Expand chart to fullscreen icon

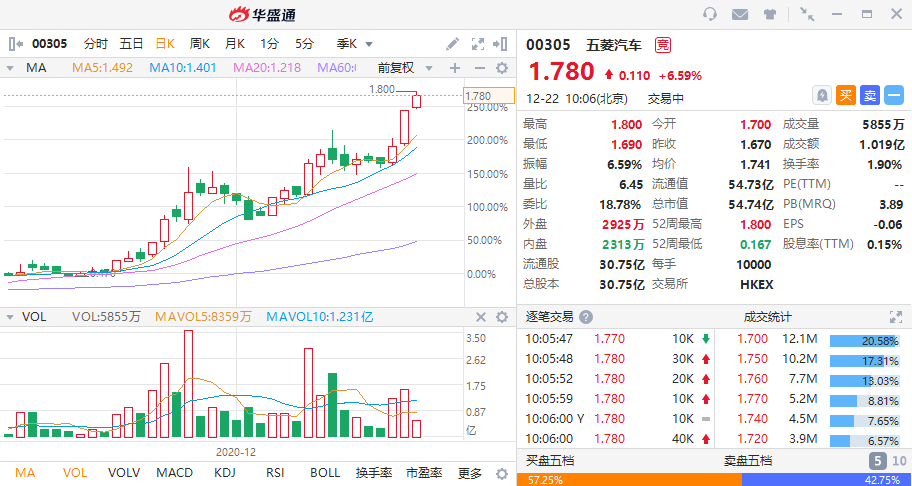point(478,44)
